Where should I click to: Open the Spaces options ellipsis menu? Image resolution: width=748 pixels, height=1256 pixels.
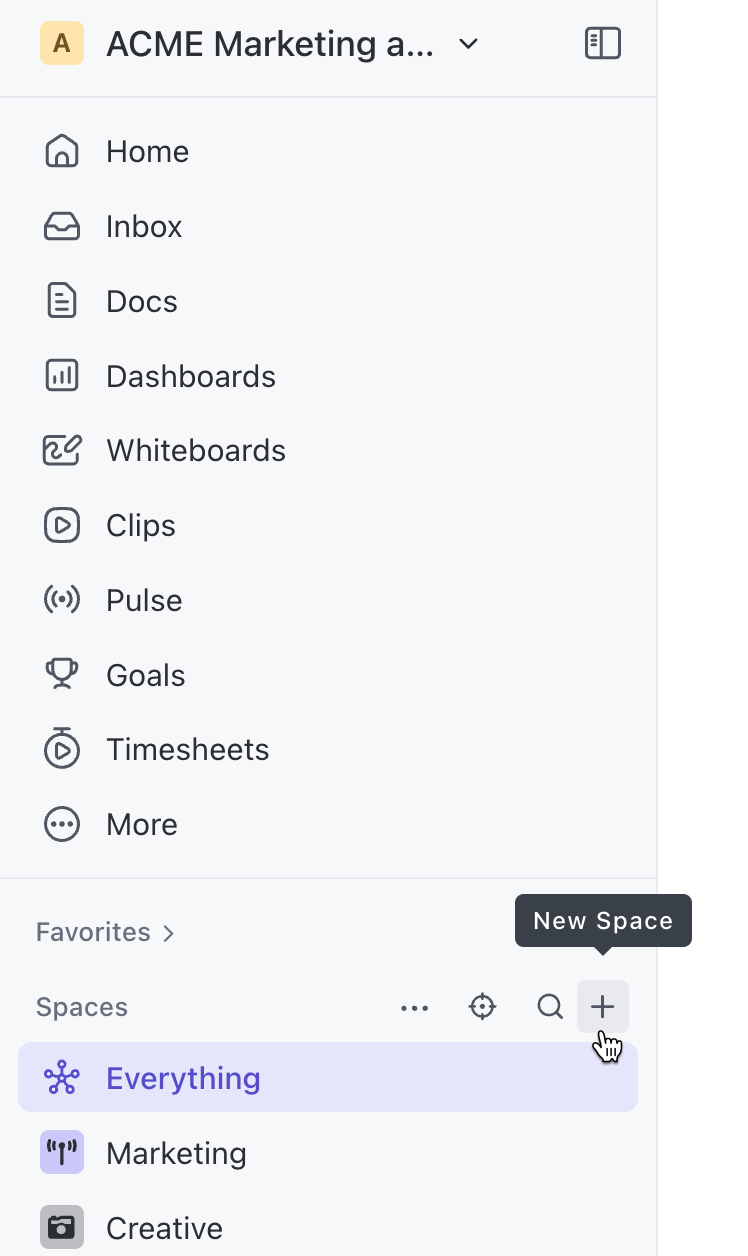415,1007
